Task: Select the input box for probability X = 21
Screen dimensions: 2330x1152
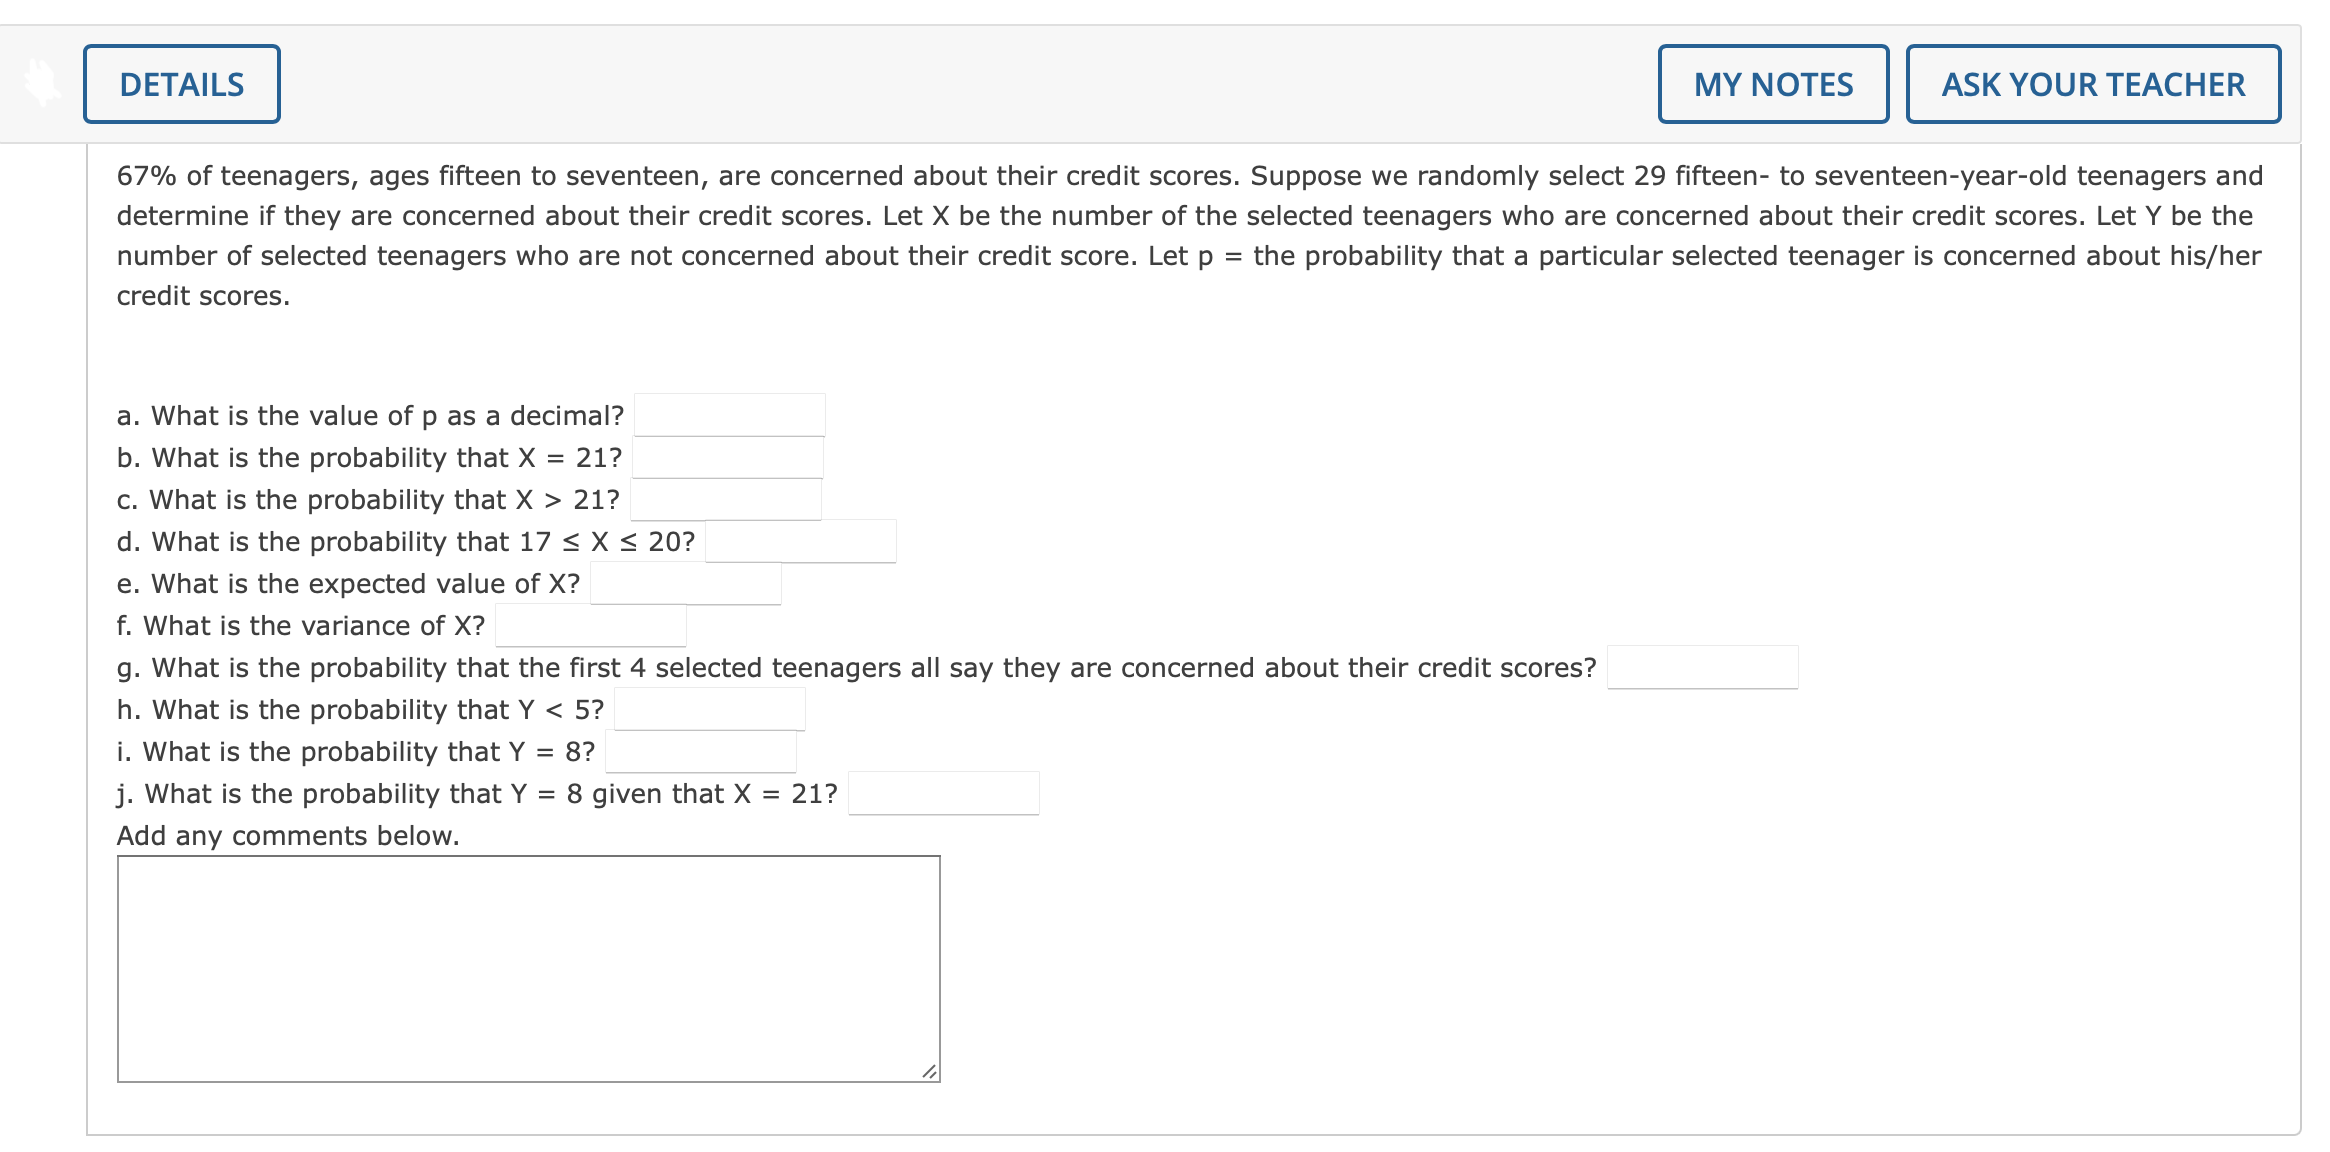Action: (x=730, y=457)
